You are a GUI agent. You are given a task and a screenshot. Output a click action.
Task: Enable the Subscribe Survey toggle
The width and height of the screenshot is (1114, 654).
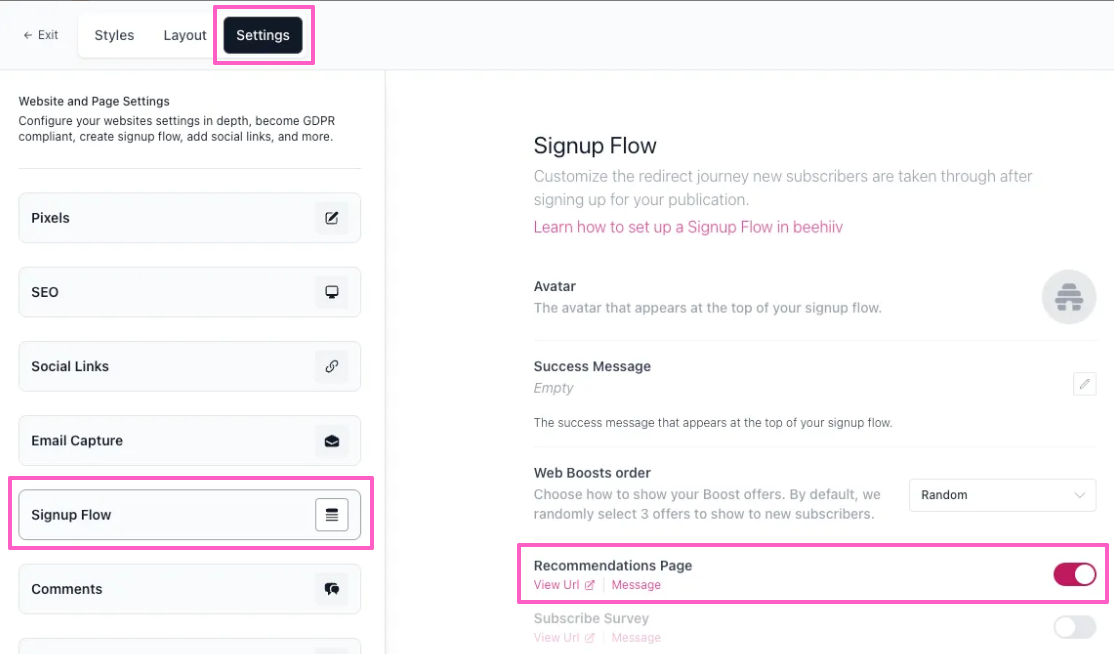(1074, 627)
